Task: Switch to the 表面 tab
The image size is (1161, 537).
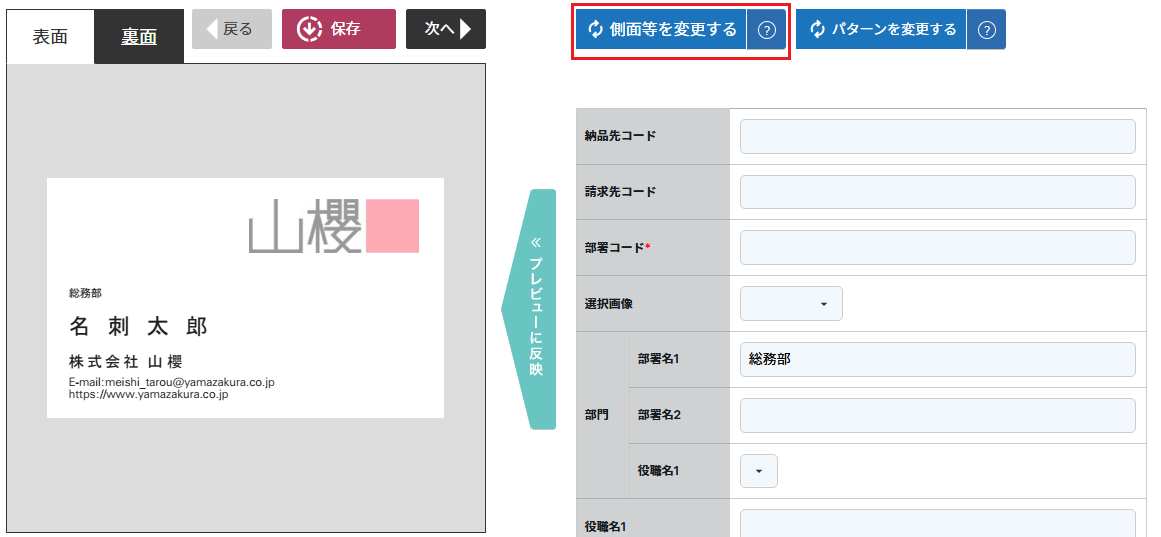Action: tap(50, 37)
